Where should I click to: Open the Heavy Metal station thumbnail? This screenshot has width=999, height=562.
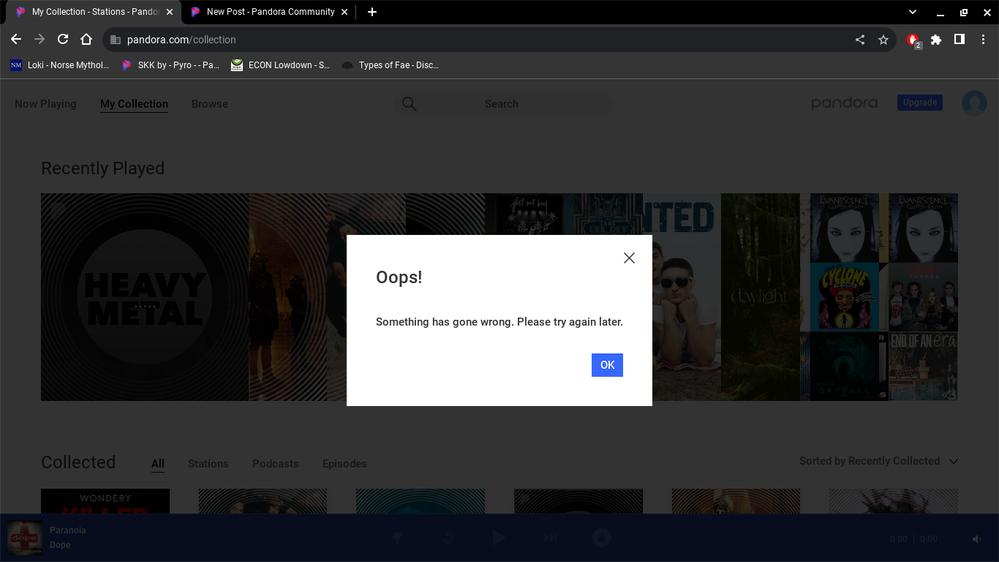tap(145, 297)
